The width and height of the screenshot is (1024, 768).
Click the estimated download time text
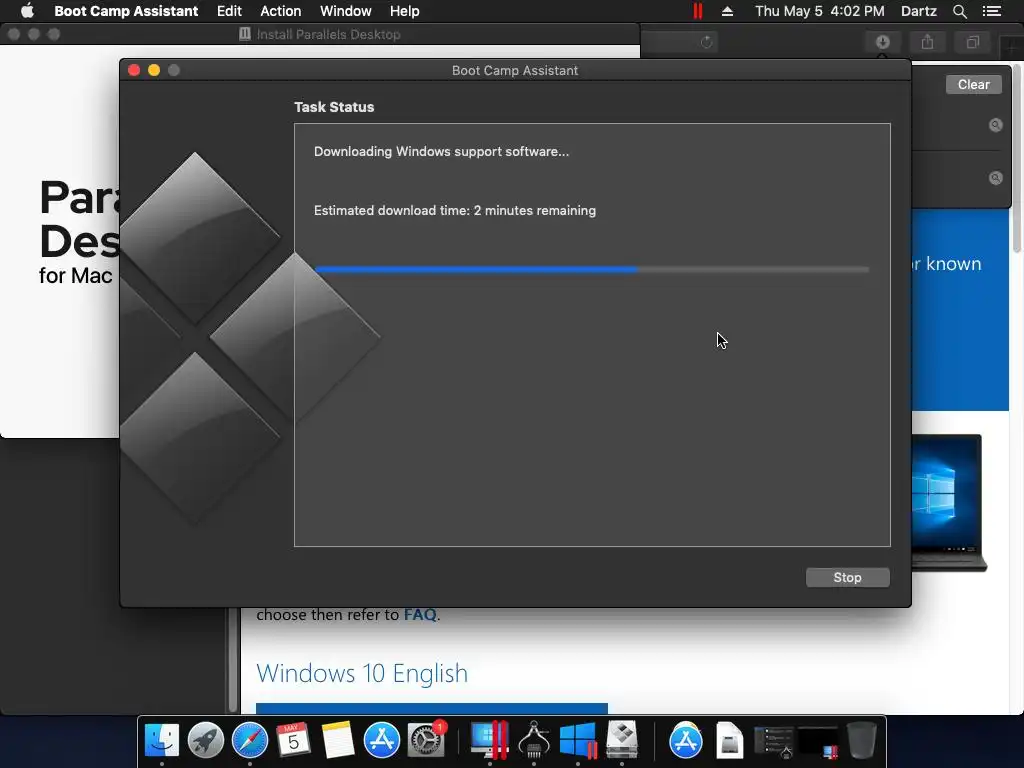tap(455, 210)
